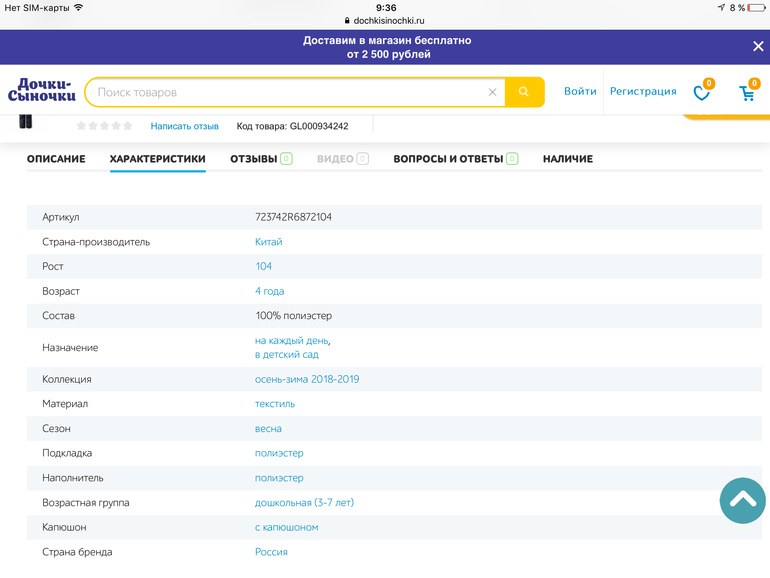Close the free delivery banner
The width and height of the screenshot is (770, 578).
click(757, 46)
